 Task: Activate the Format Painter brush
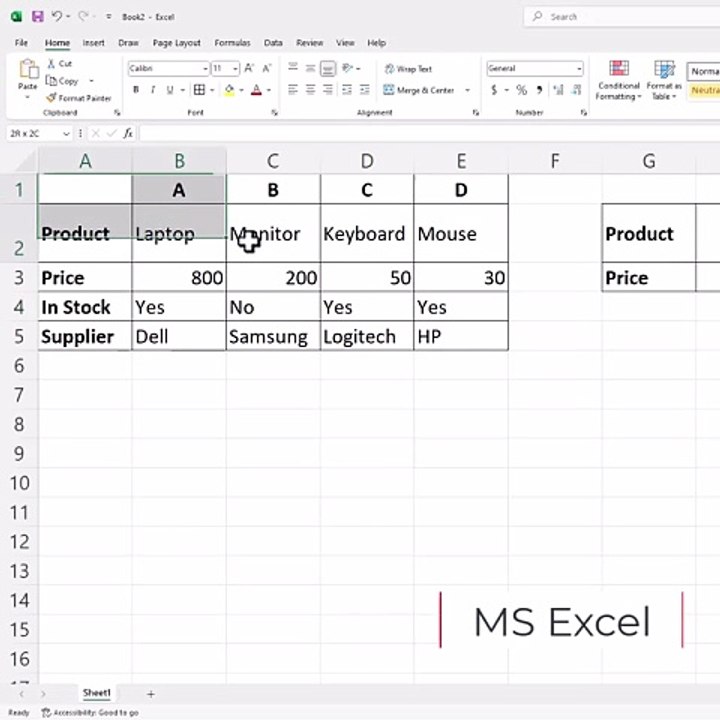coord(79,98)
